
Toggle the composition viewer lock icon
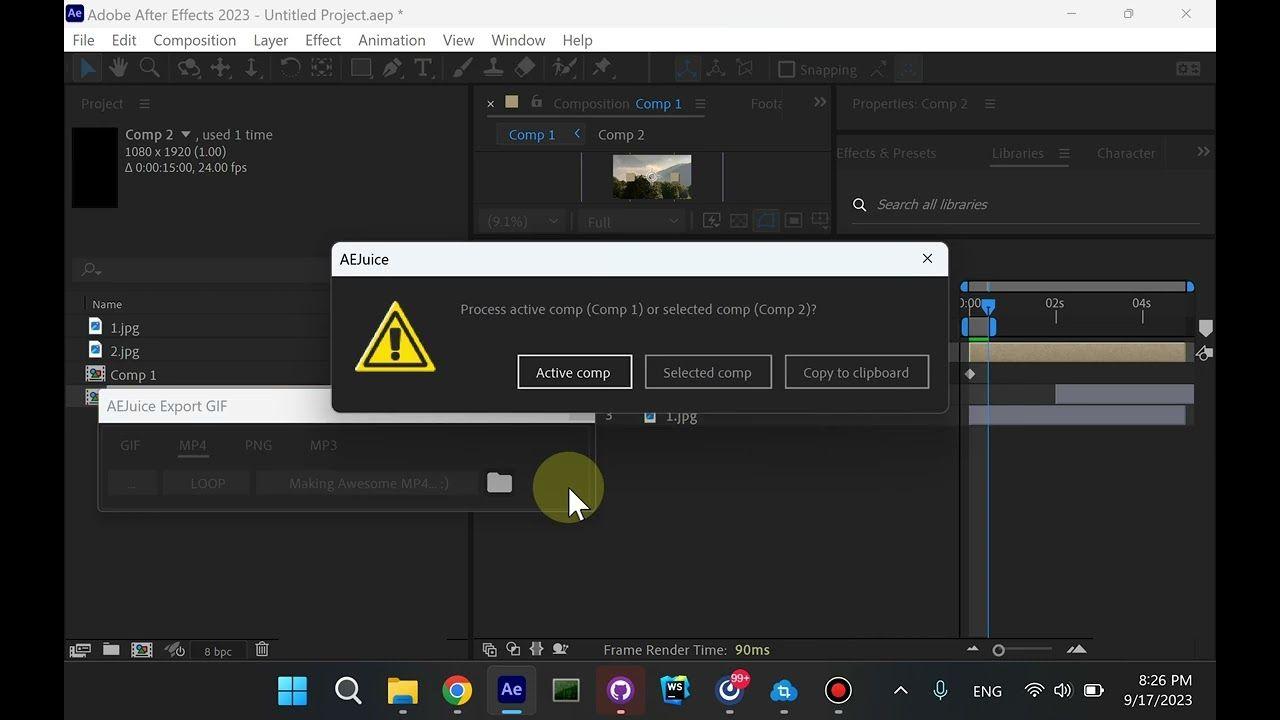pos(537,102)
